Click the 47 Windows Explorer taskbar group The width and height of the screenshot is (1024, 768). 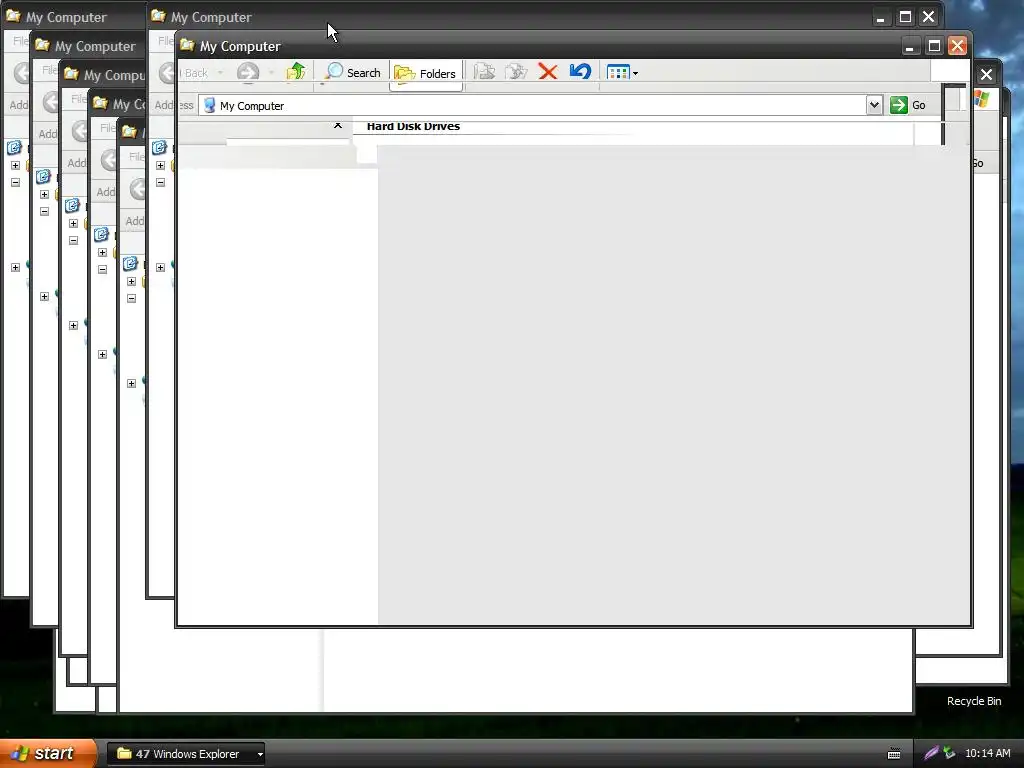(x=185, y=754)
